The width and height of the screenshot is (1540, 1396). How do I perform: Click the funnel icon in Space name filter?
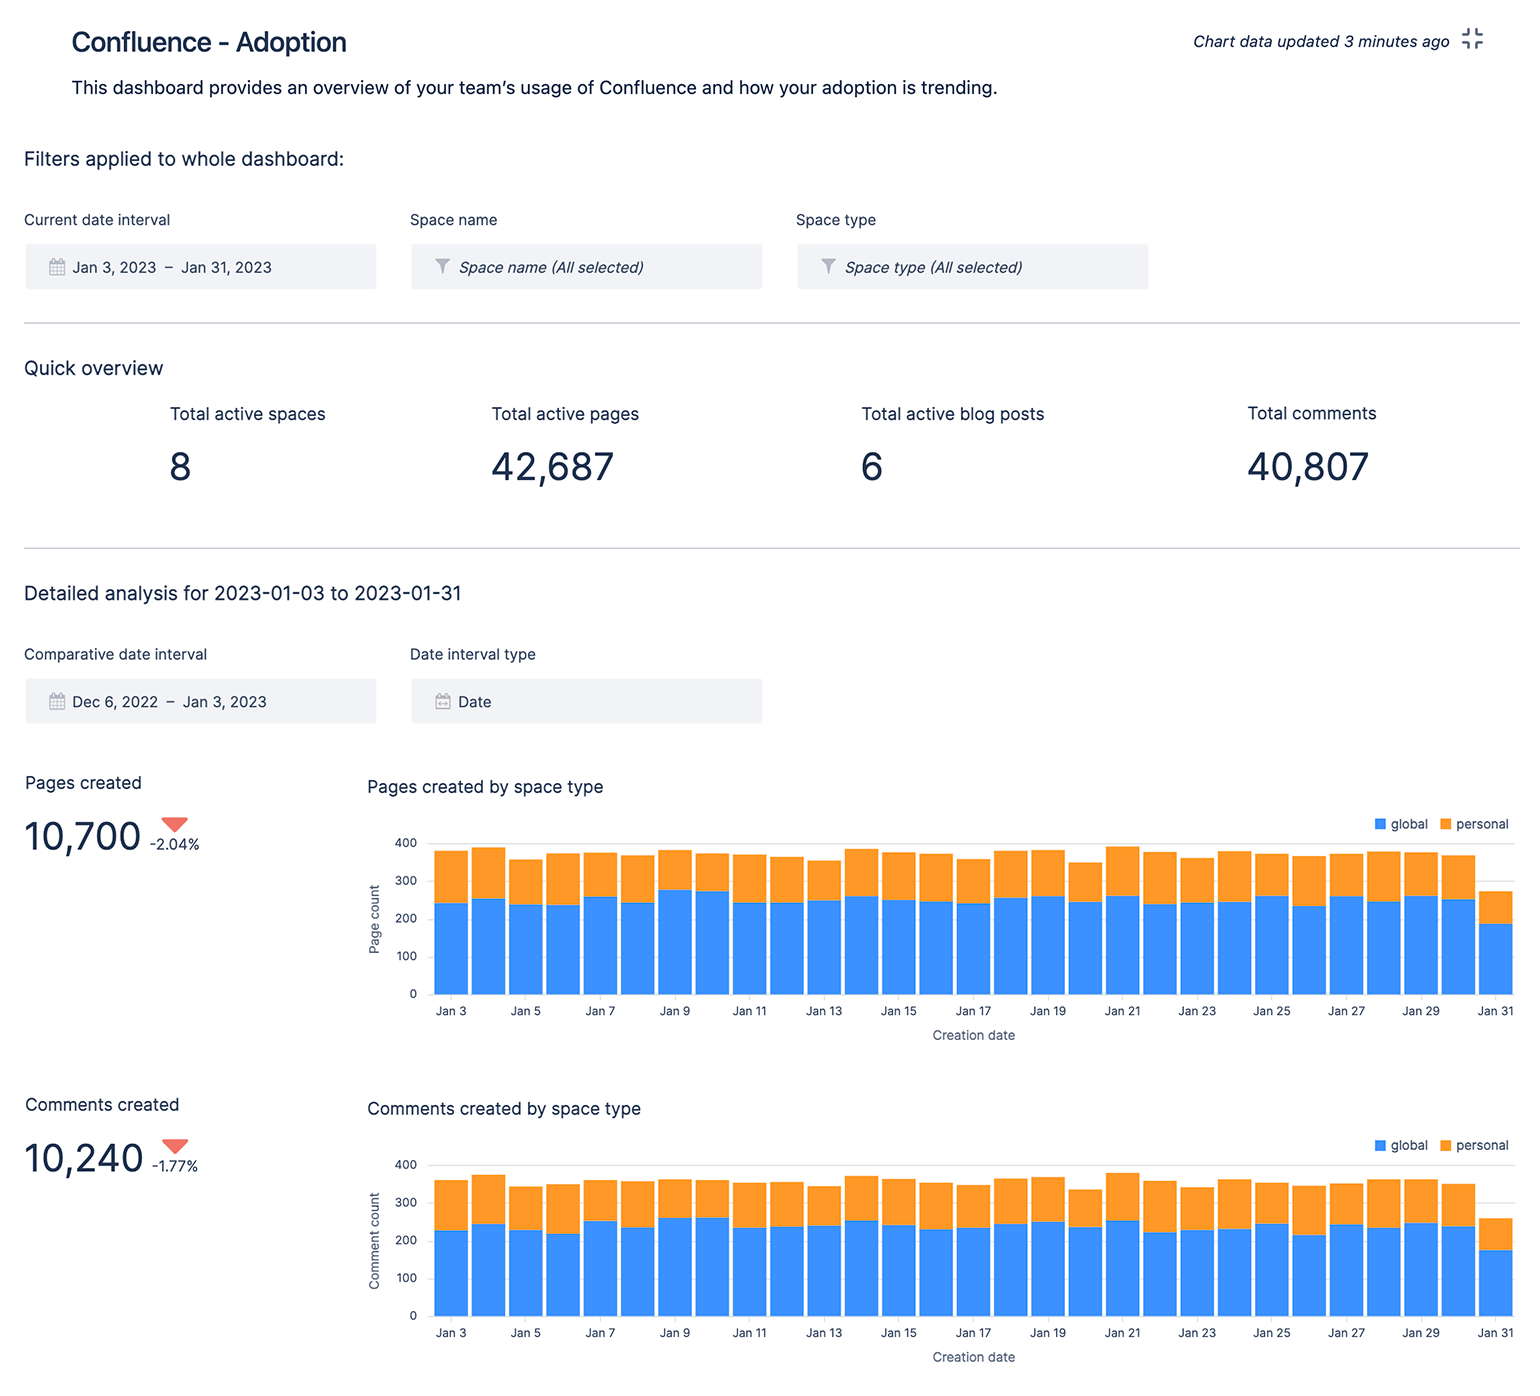pyautogui.click(x=441, y=267)
